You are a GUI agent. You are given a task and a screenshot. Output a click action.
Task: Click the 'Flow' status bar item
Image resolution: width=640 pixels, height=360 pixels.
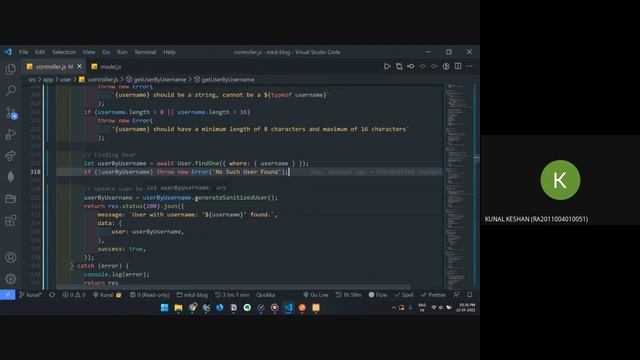[378, 295]
